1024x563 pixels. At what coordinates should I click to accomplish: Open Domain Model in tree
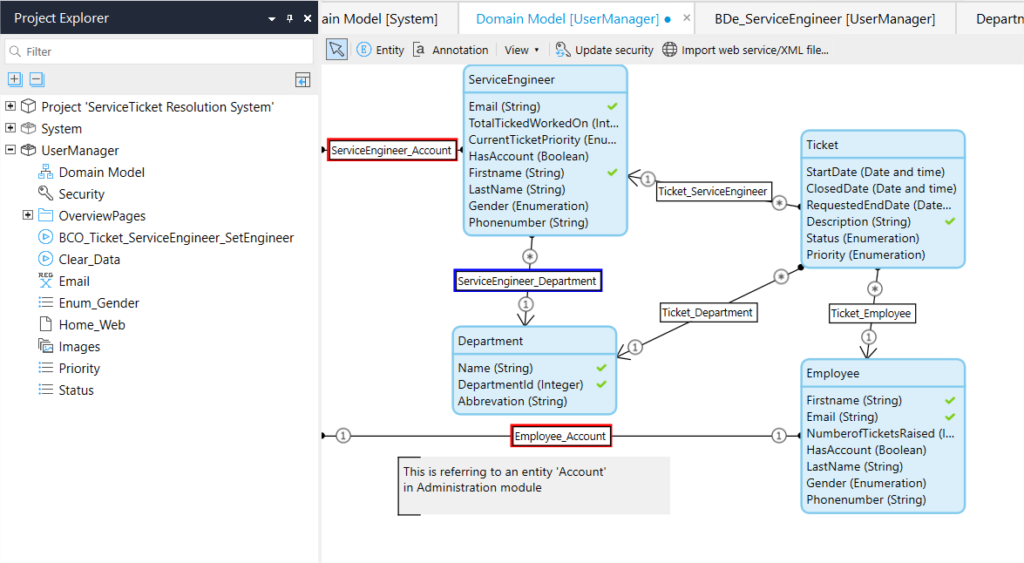pos(101,172)
